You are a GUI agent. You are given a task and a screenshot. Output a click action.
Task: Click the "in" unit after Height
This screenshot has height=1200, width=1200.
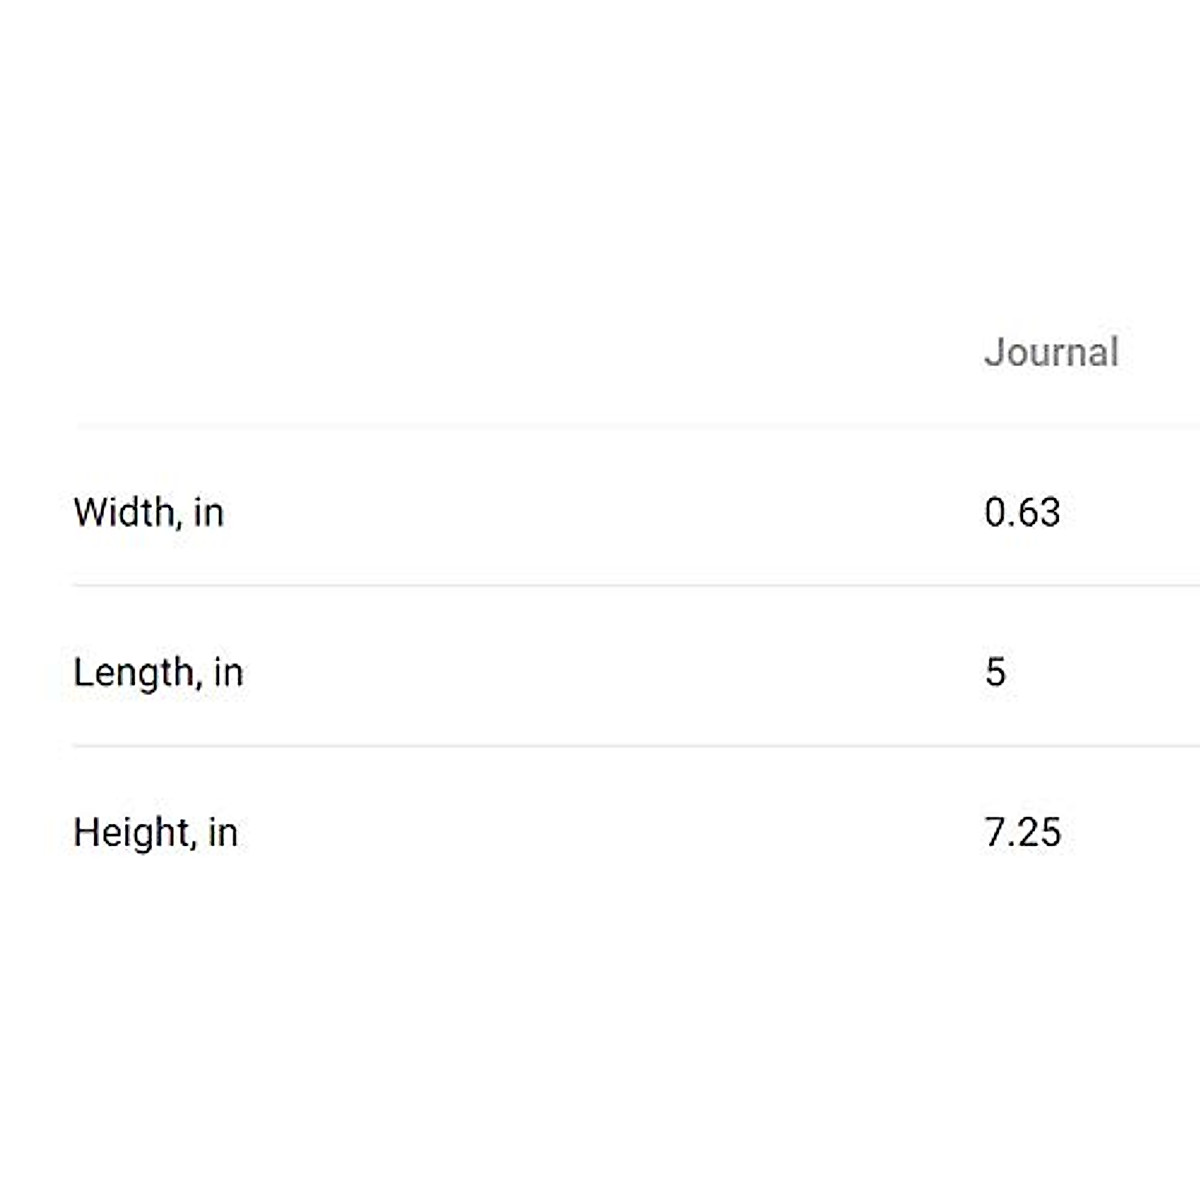pyautogui.click(x=223, y=833)
